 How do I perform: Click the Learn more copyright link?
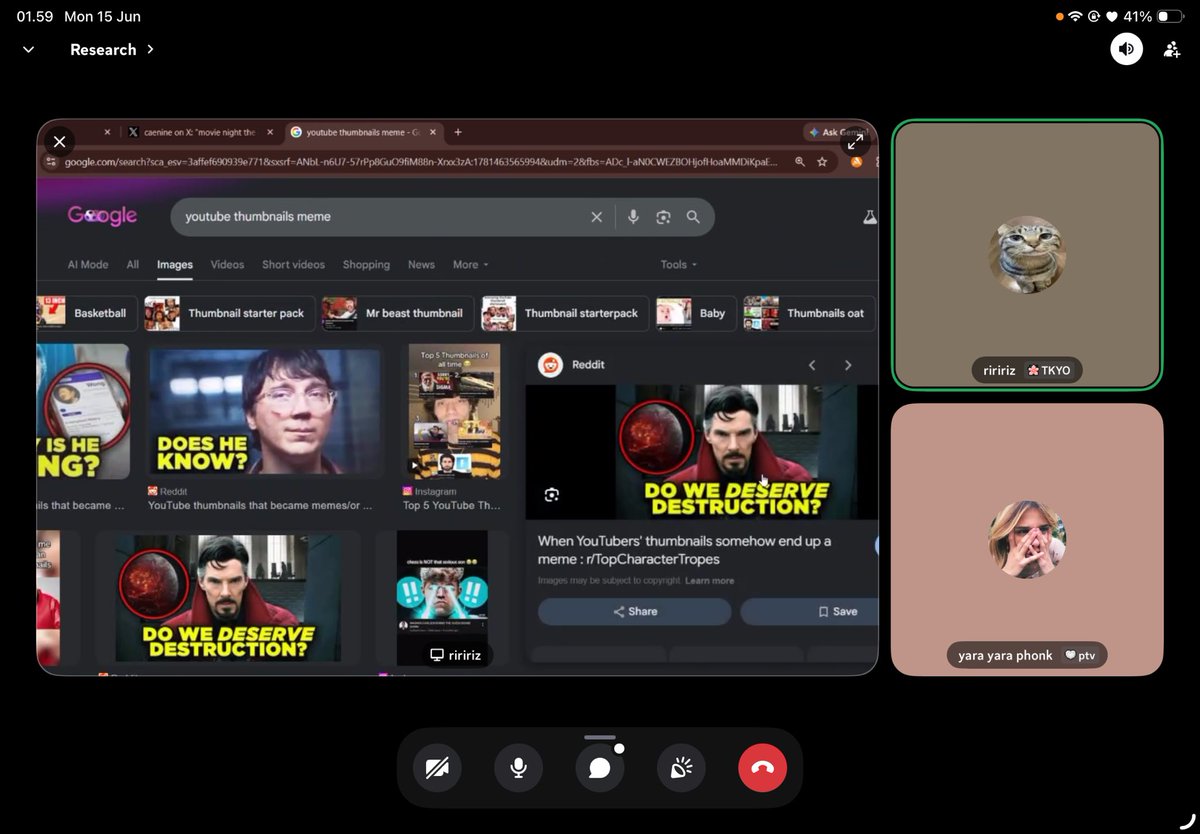pyautogui.click(x=709, y=581)
